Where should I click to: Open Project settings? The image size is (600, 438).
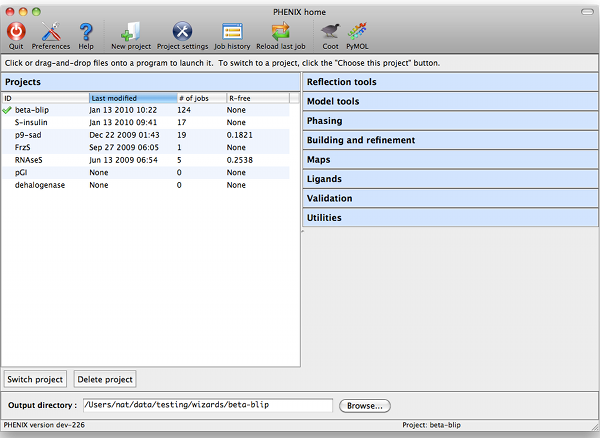[x=182, y=32]
